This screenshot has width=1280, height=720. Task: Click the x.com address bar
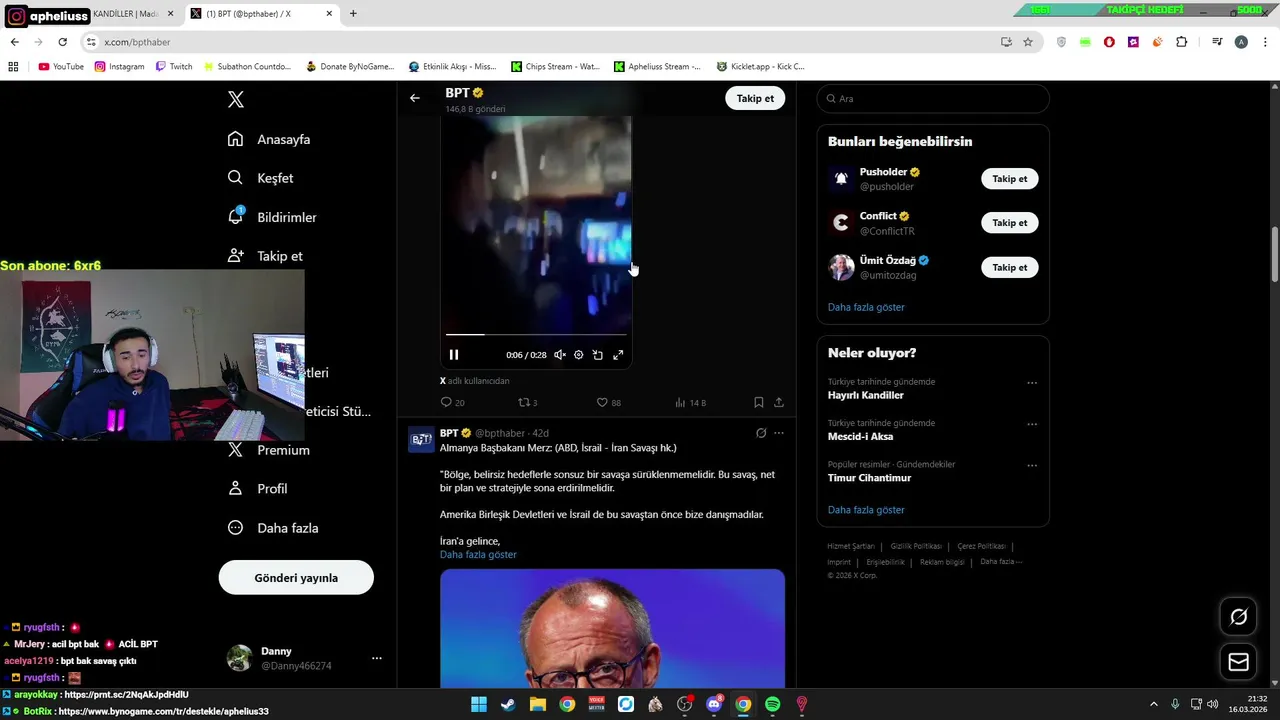(x=540, y=42)
